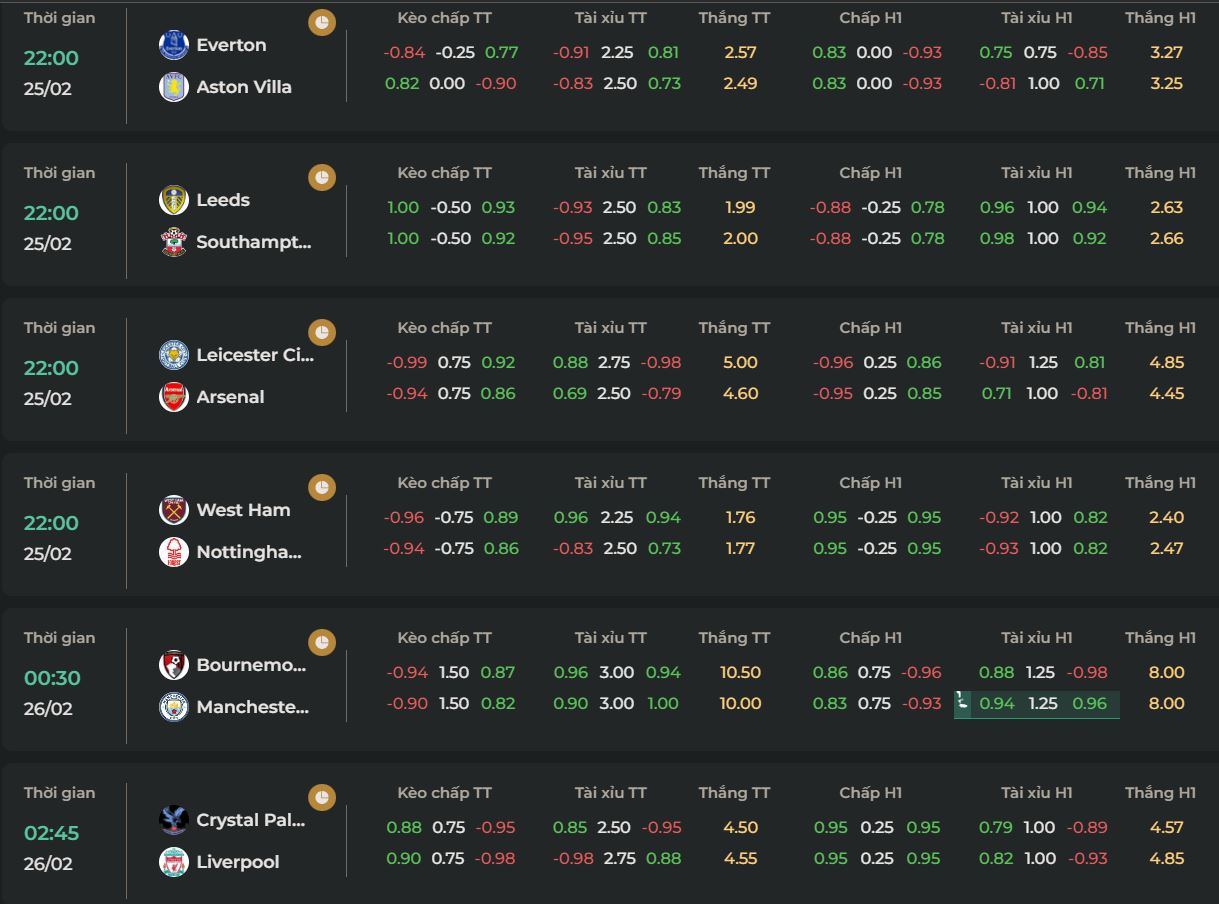
Task: Open the West Ham team link
Action: (243, 510)
